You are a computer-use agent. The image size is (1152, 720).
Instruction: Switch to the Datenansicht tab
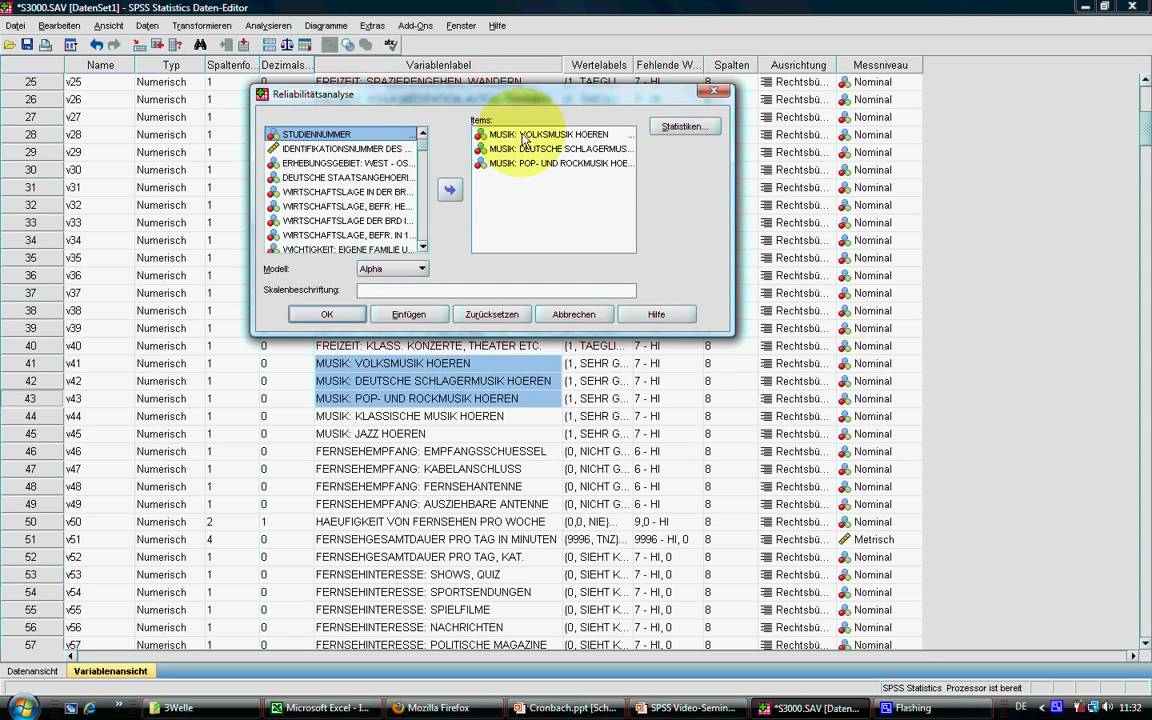32,671
